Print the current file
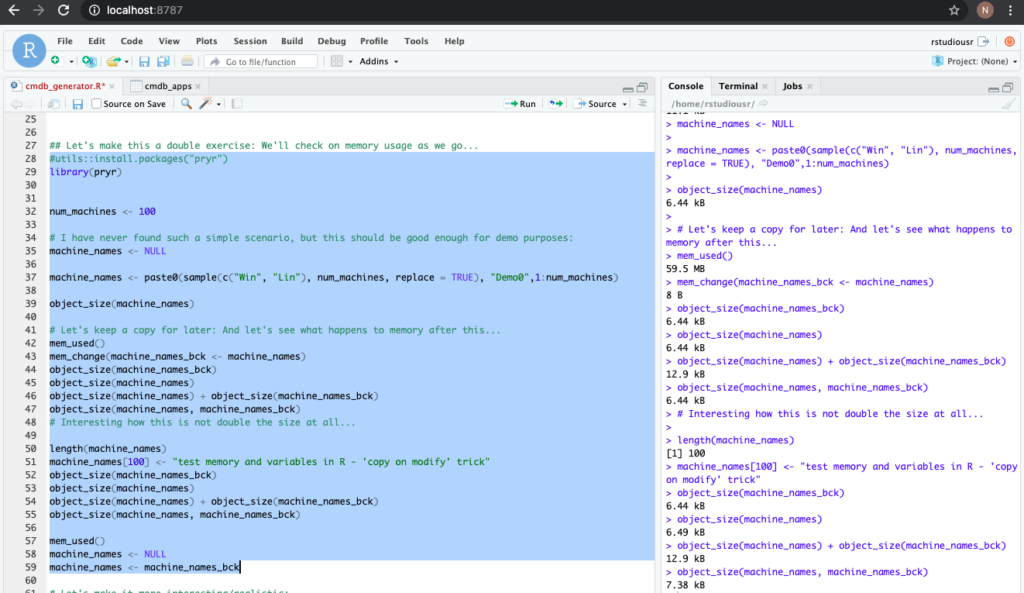The height and width of the screenshot is (593, 1024). pyautogui.click(x=187, y=61)
